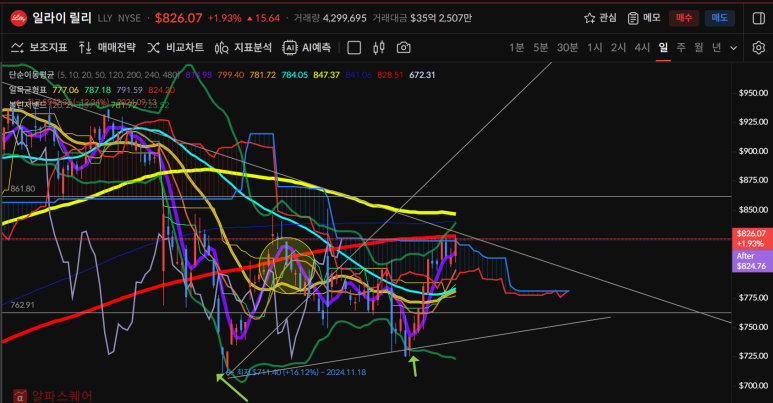The width and height of the screenshot is (773, 403).
Task: Toggle the side panel layout icon
Action: [759, 18]
